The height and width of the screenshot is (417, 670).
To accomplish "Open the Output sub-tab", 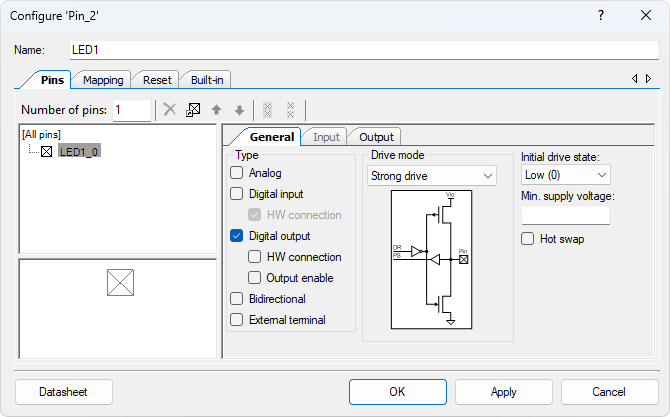I will click(376, 137).
